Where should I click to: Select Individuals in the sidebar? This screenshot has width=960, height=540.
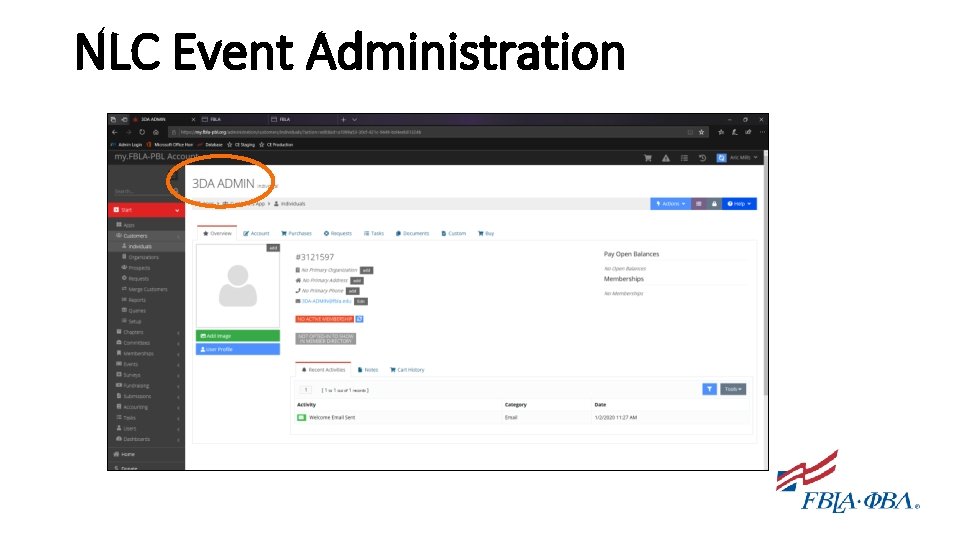tap(140, 247)
